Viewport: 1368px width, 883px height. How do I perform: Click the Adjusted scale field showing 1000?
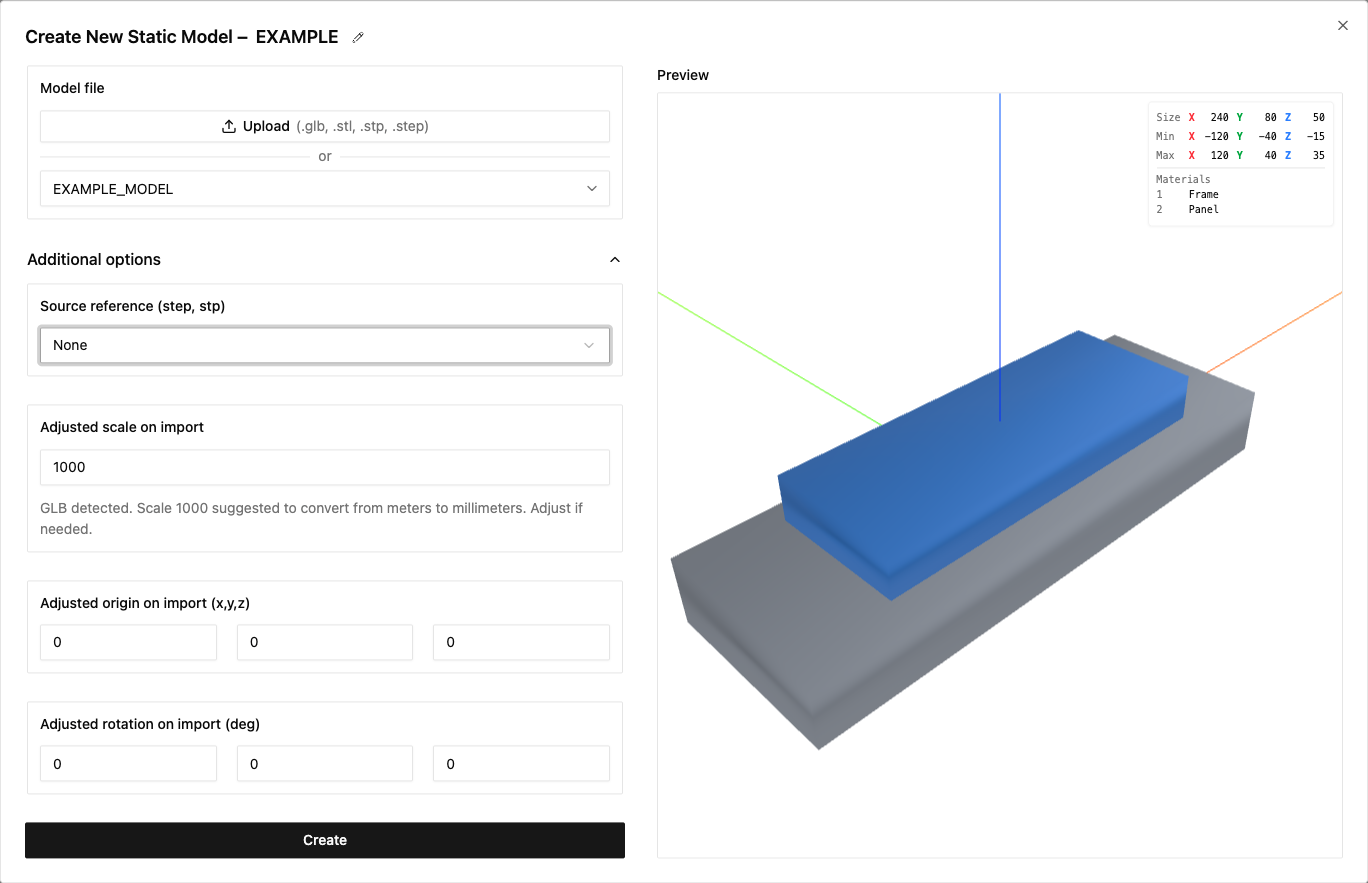325,467
